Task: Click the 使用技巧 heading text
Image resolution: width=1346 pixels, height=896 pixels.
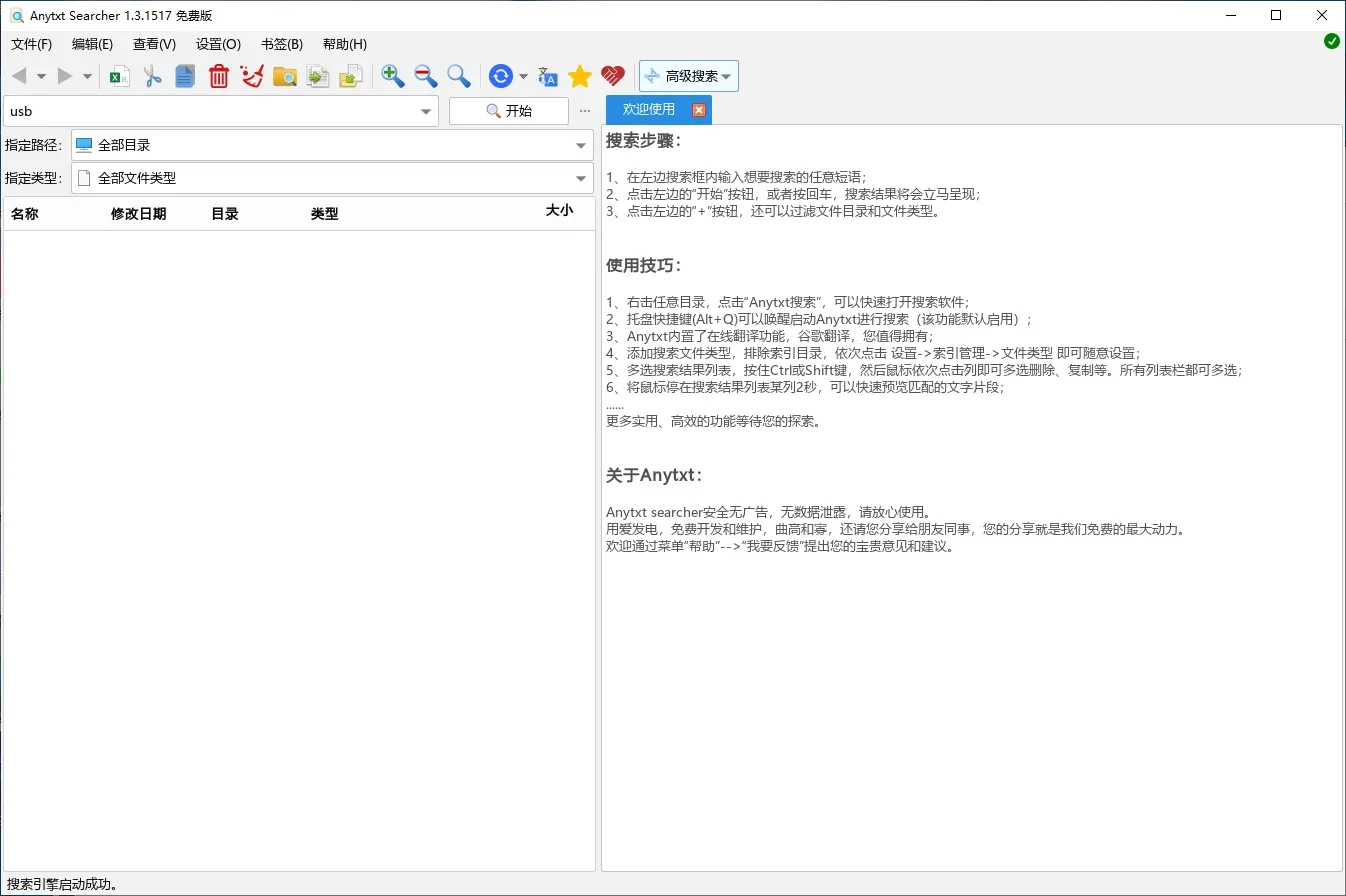Action: [x=643, y=265]
